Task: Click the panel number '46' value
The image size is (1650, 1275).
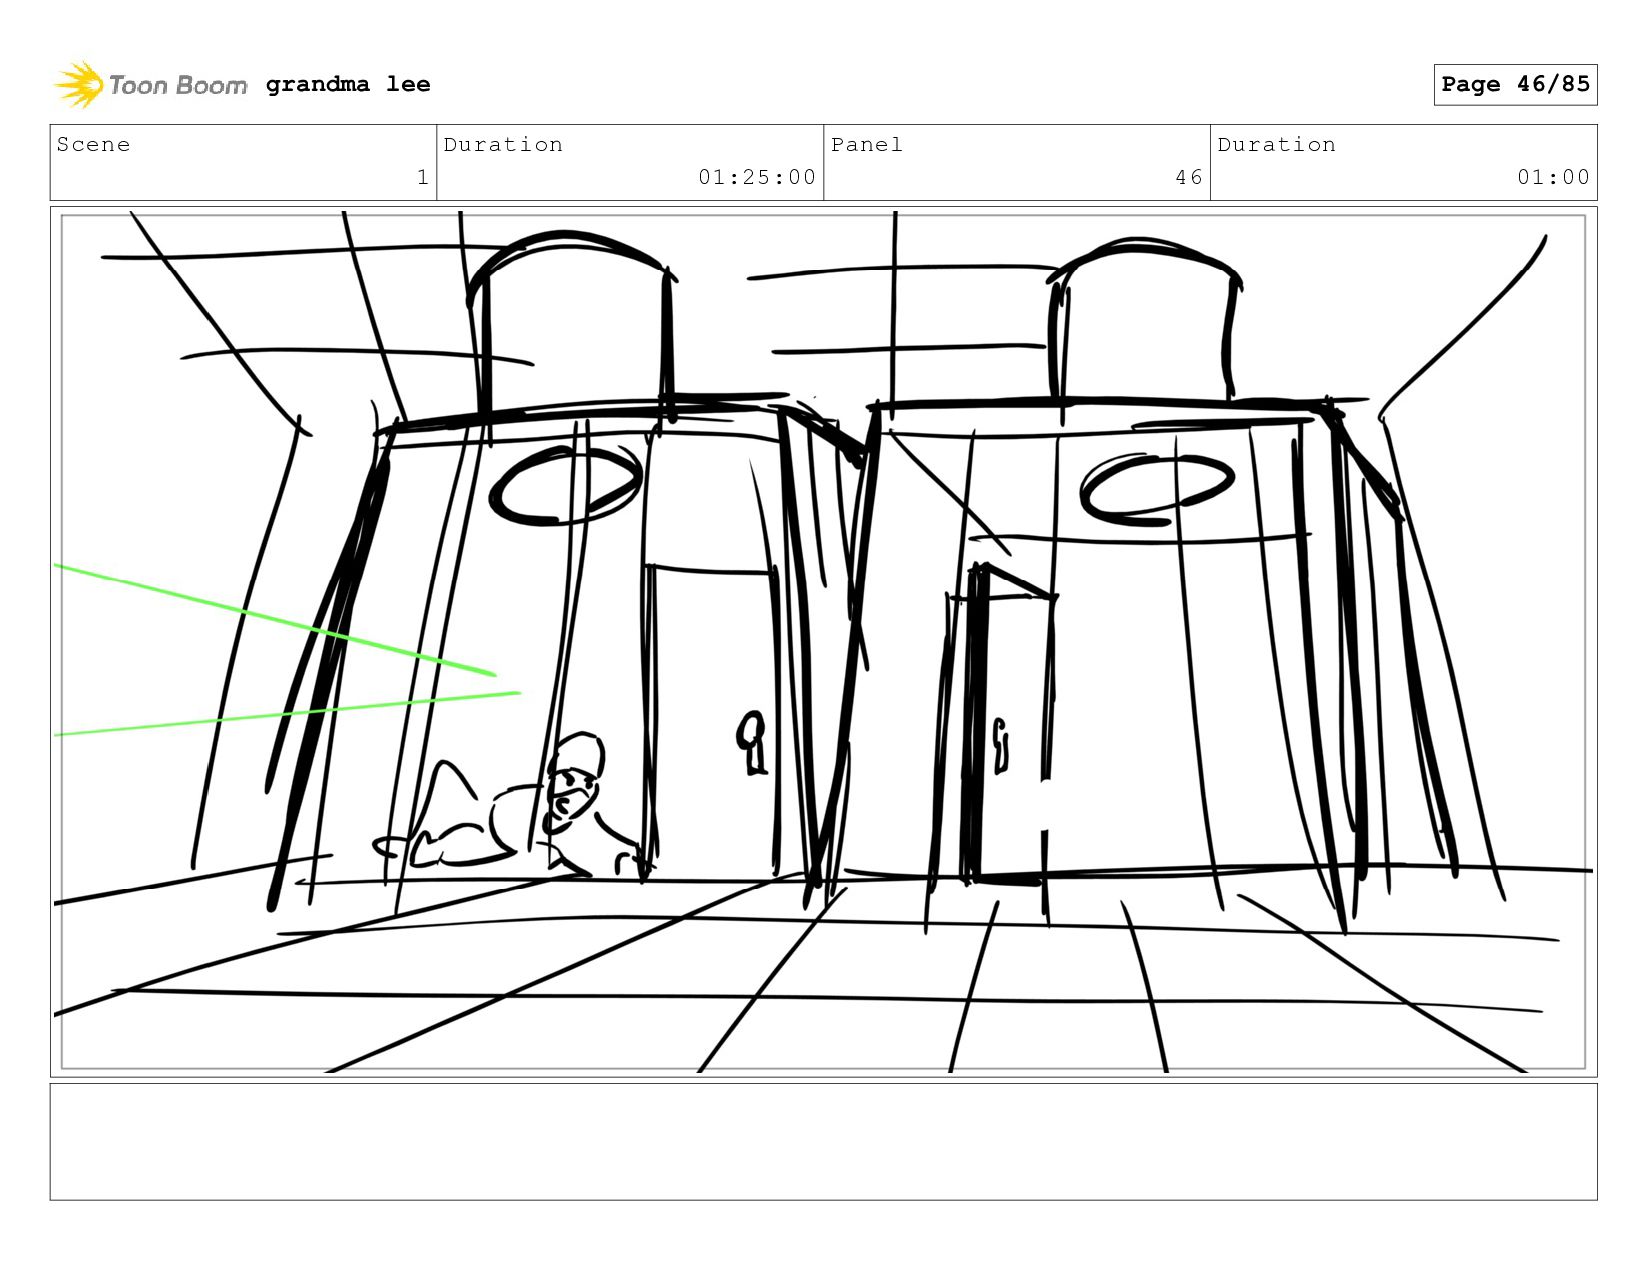Action: (x=1189, y=177)
